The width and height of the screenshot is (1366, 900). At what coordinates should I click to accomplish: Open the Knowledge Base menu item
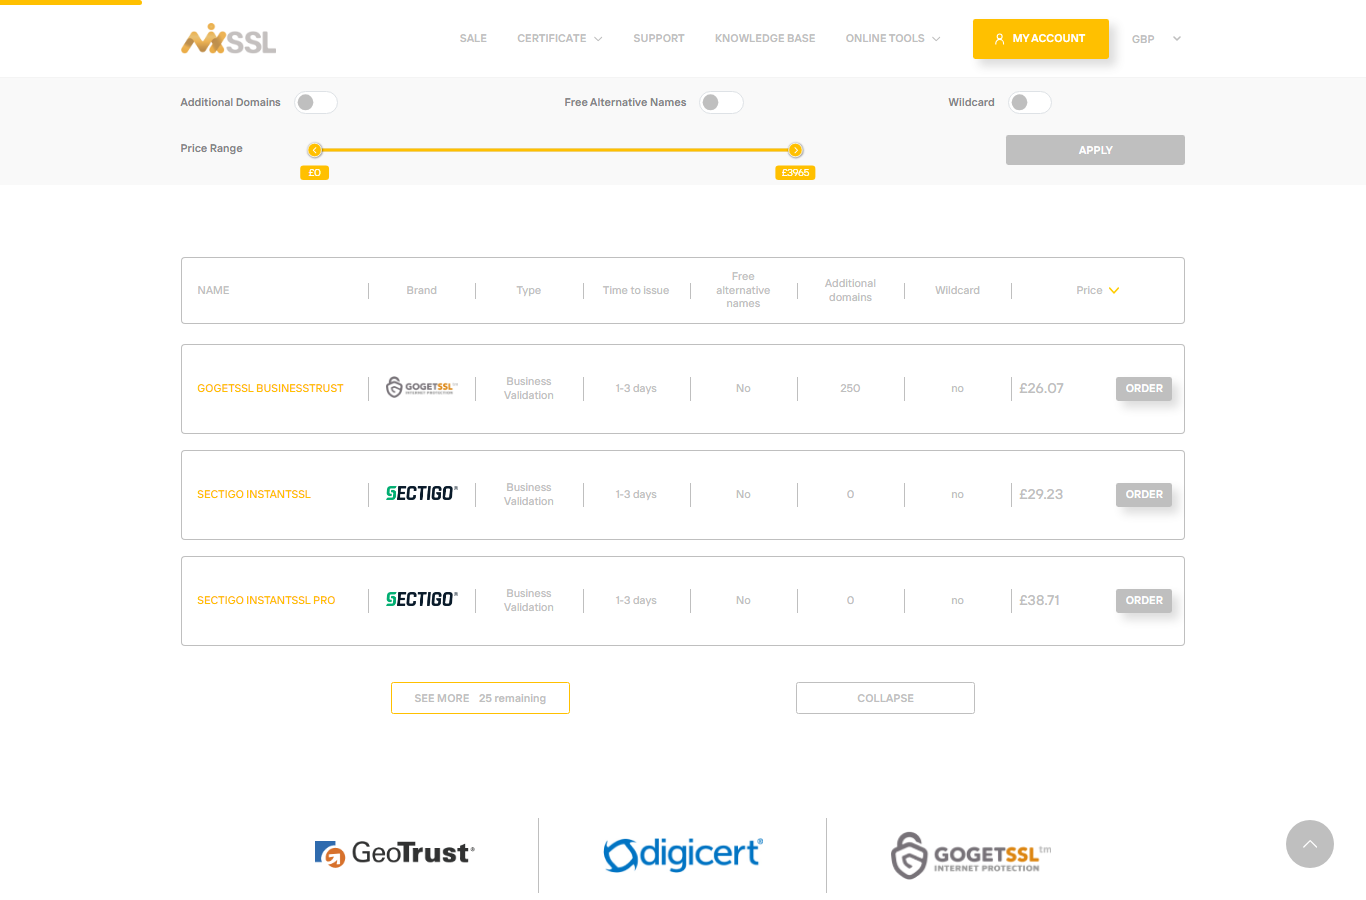point(765,39)
